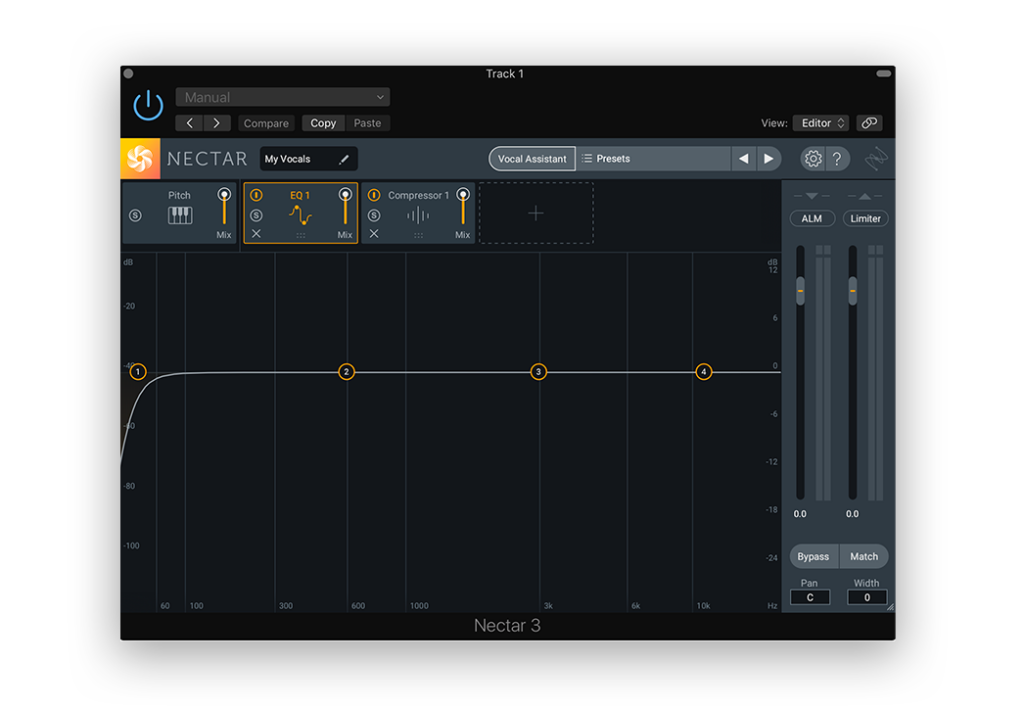The height and width of the screenshot is (711, 1024).
Task: Select the EQ 1 module curve icon
Action: 300,214
